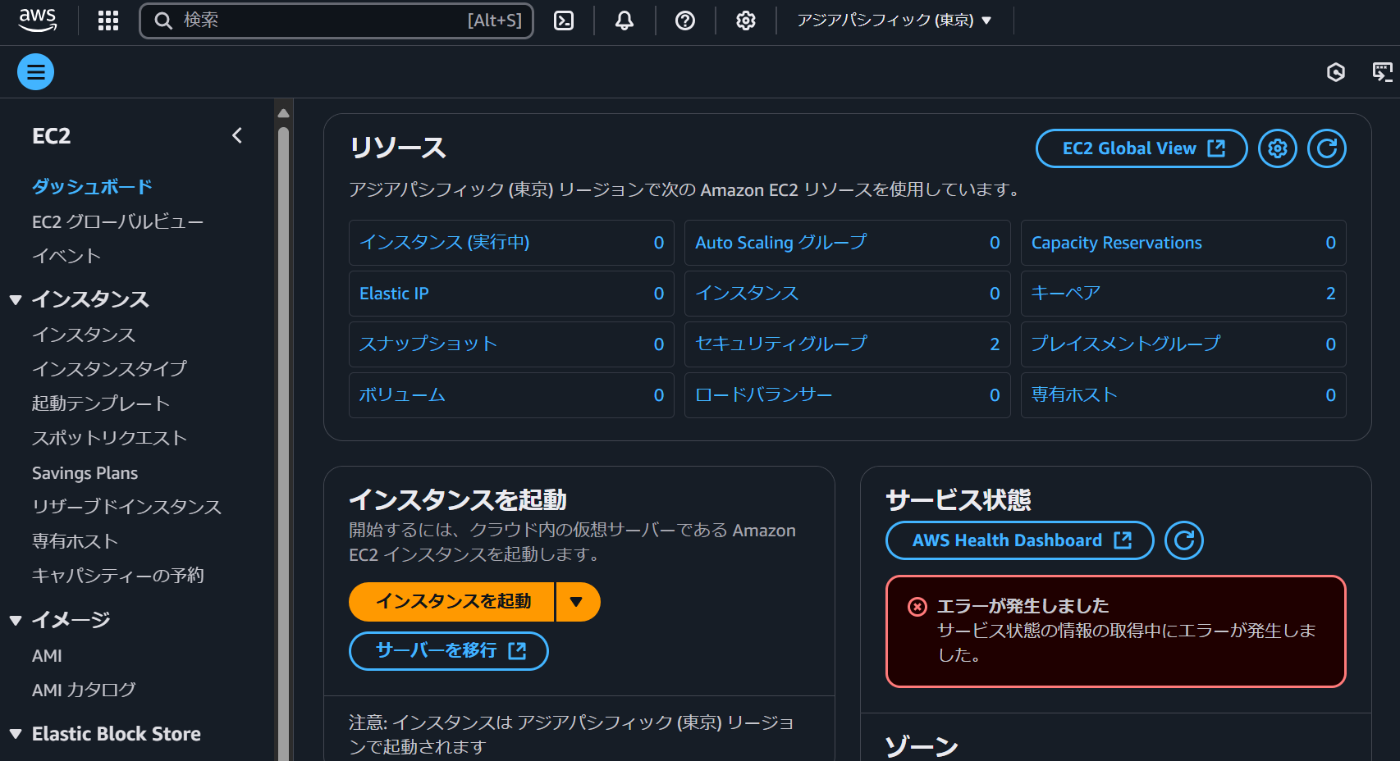Refresh the resources panel

click(1327, 149)
